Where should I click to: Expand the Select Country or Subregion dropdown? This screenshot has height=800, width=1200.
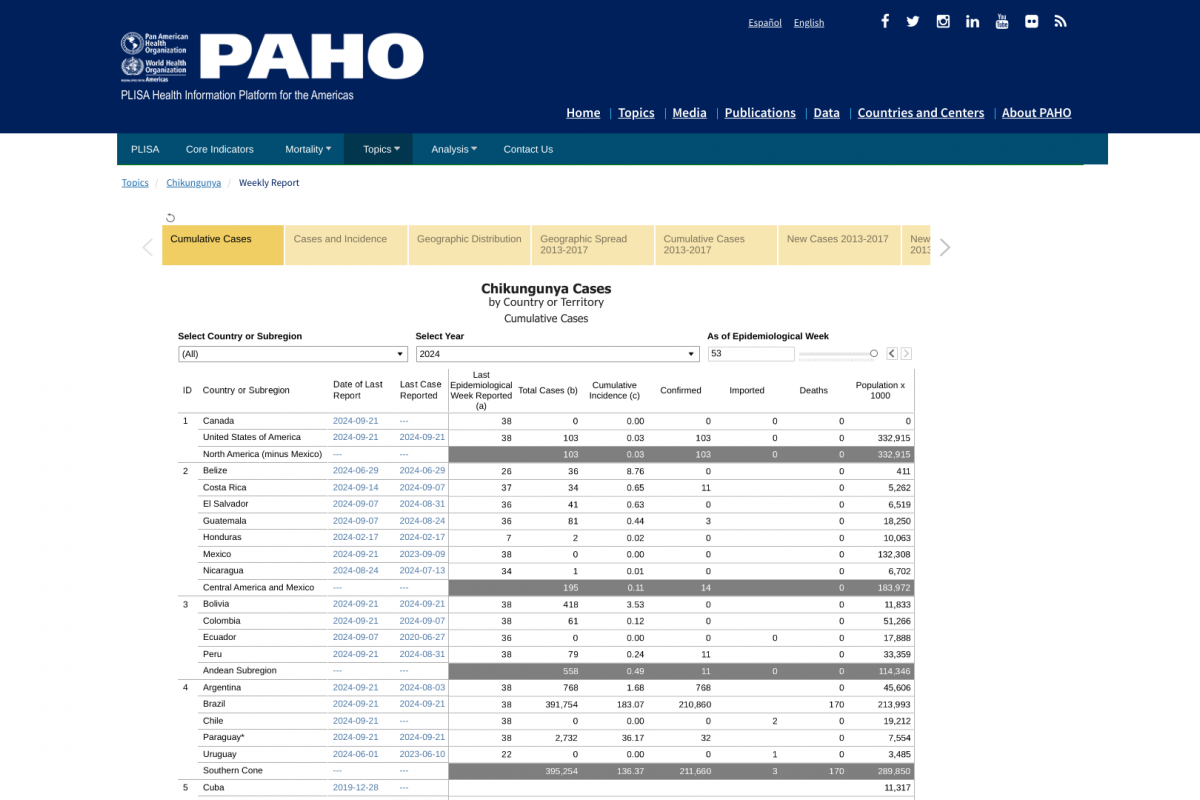click(x=292, y=354)
